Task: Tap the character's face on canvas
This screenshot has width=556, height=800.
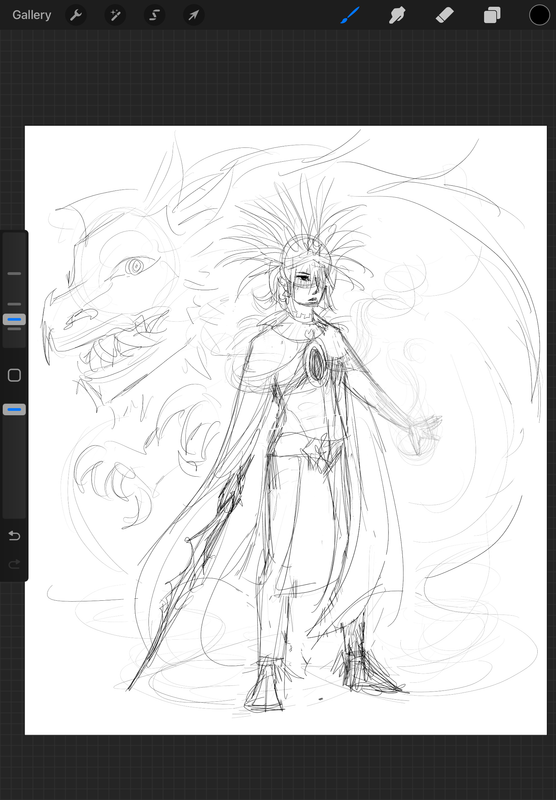Action: coord(307,286)
